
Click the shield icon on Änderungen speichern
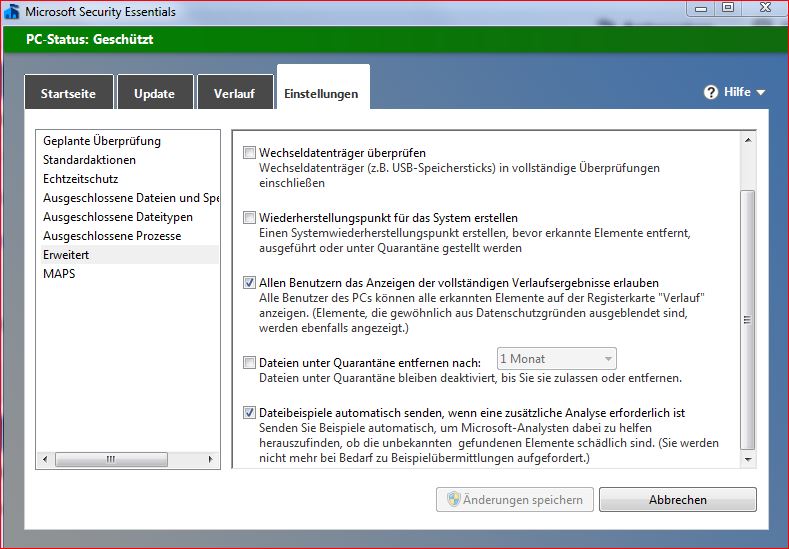(453, 499)
